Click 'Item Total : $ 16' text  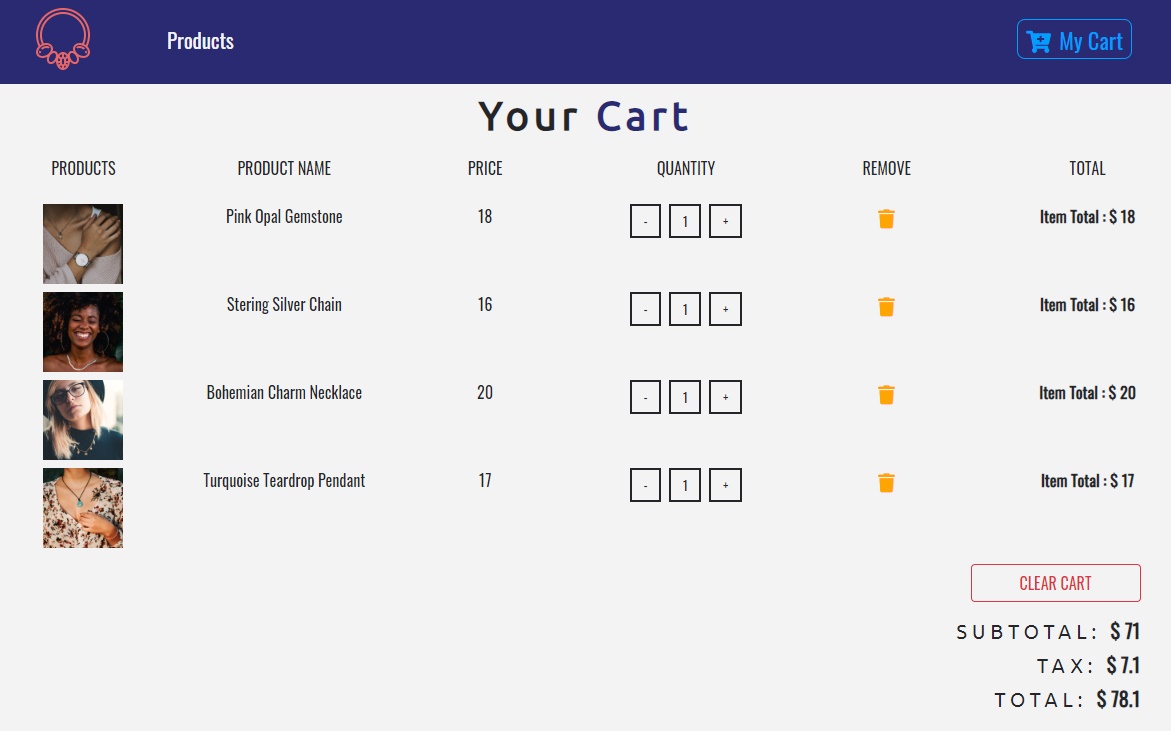coord(1087,305)
